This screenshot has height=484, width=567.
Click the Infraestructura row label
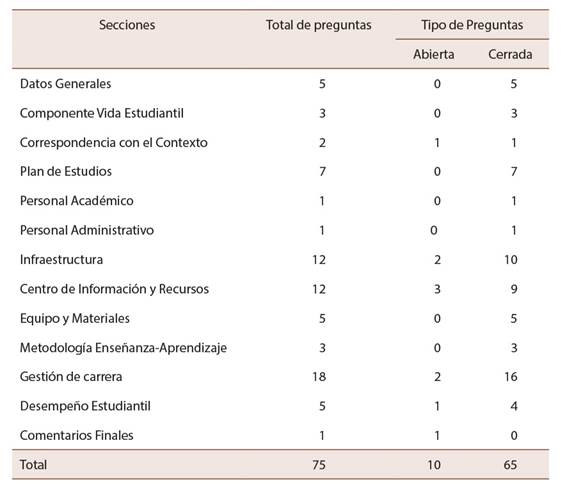click(61, 260)
